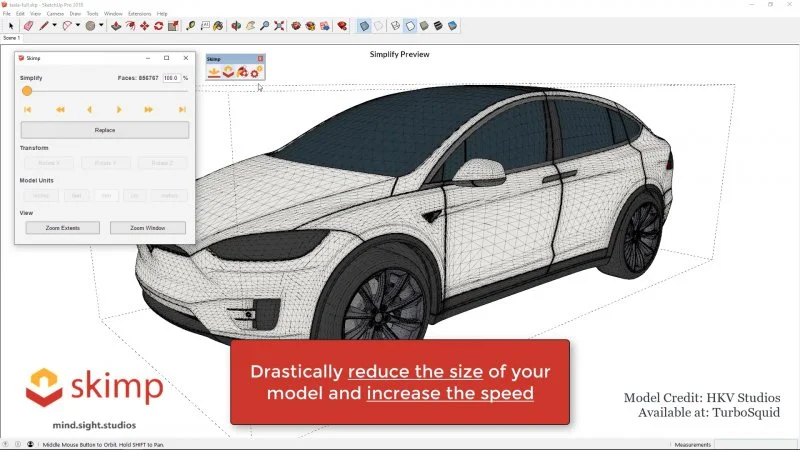Click the simplify percentage input field
Viewport: 800px width, 450px height.
pyautogui.click(x=171, y=78)
